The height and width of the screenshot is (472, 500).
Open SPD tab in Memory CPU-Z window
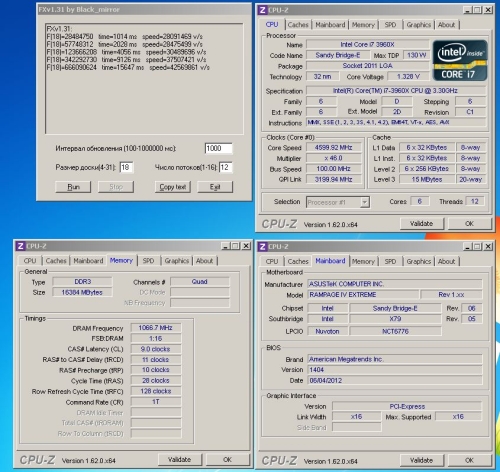point(148,261)
